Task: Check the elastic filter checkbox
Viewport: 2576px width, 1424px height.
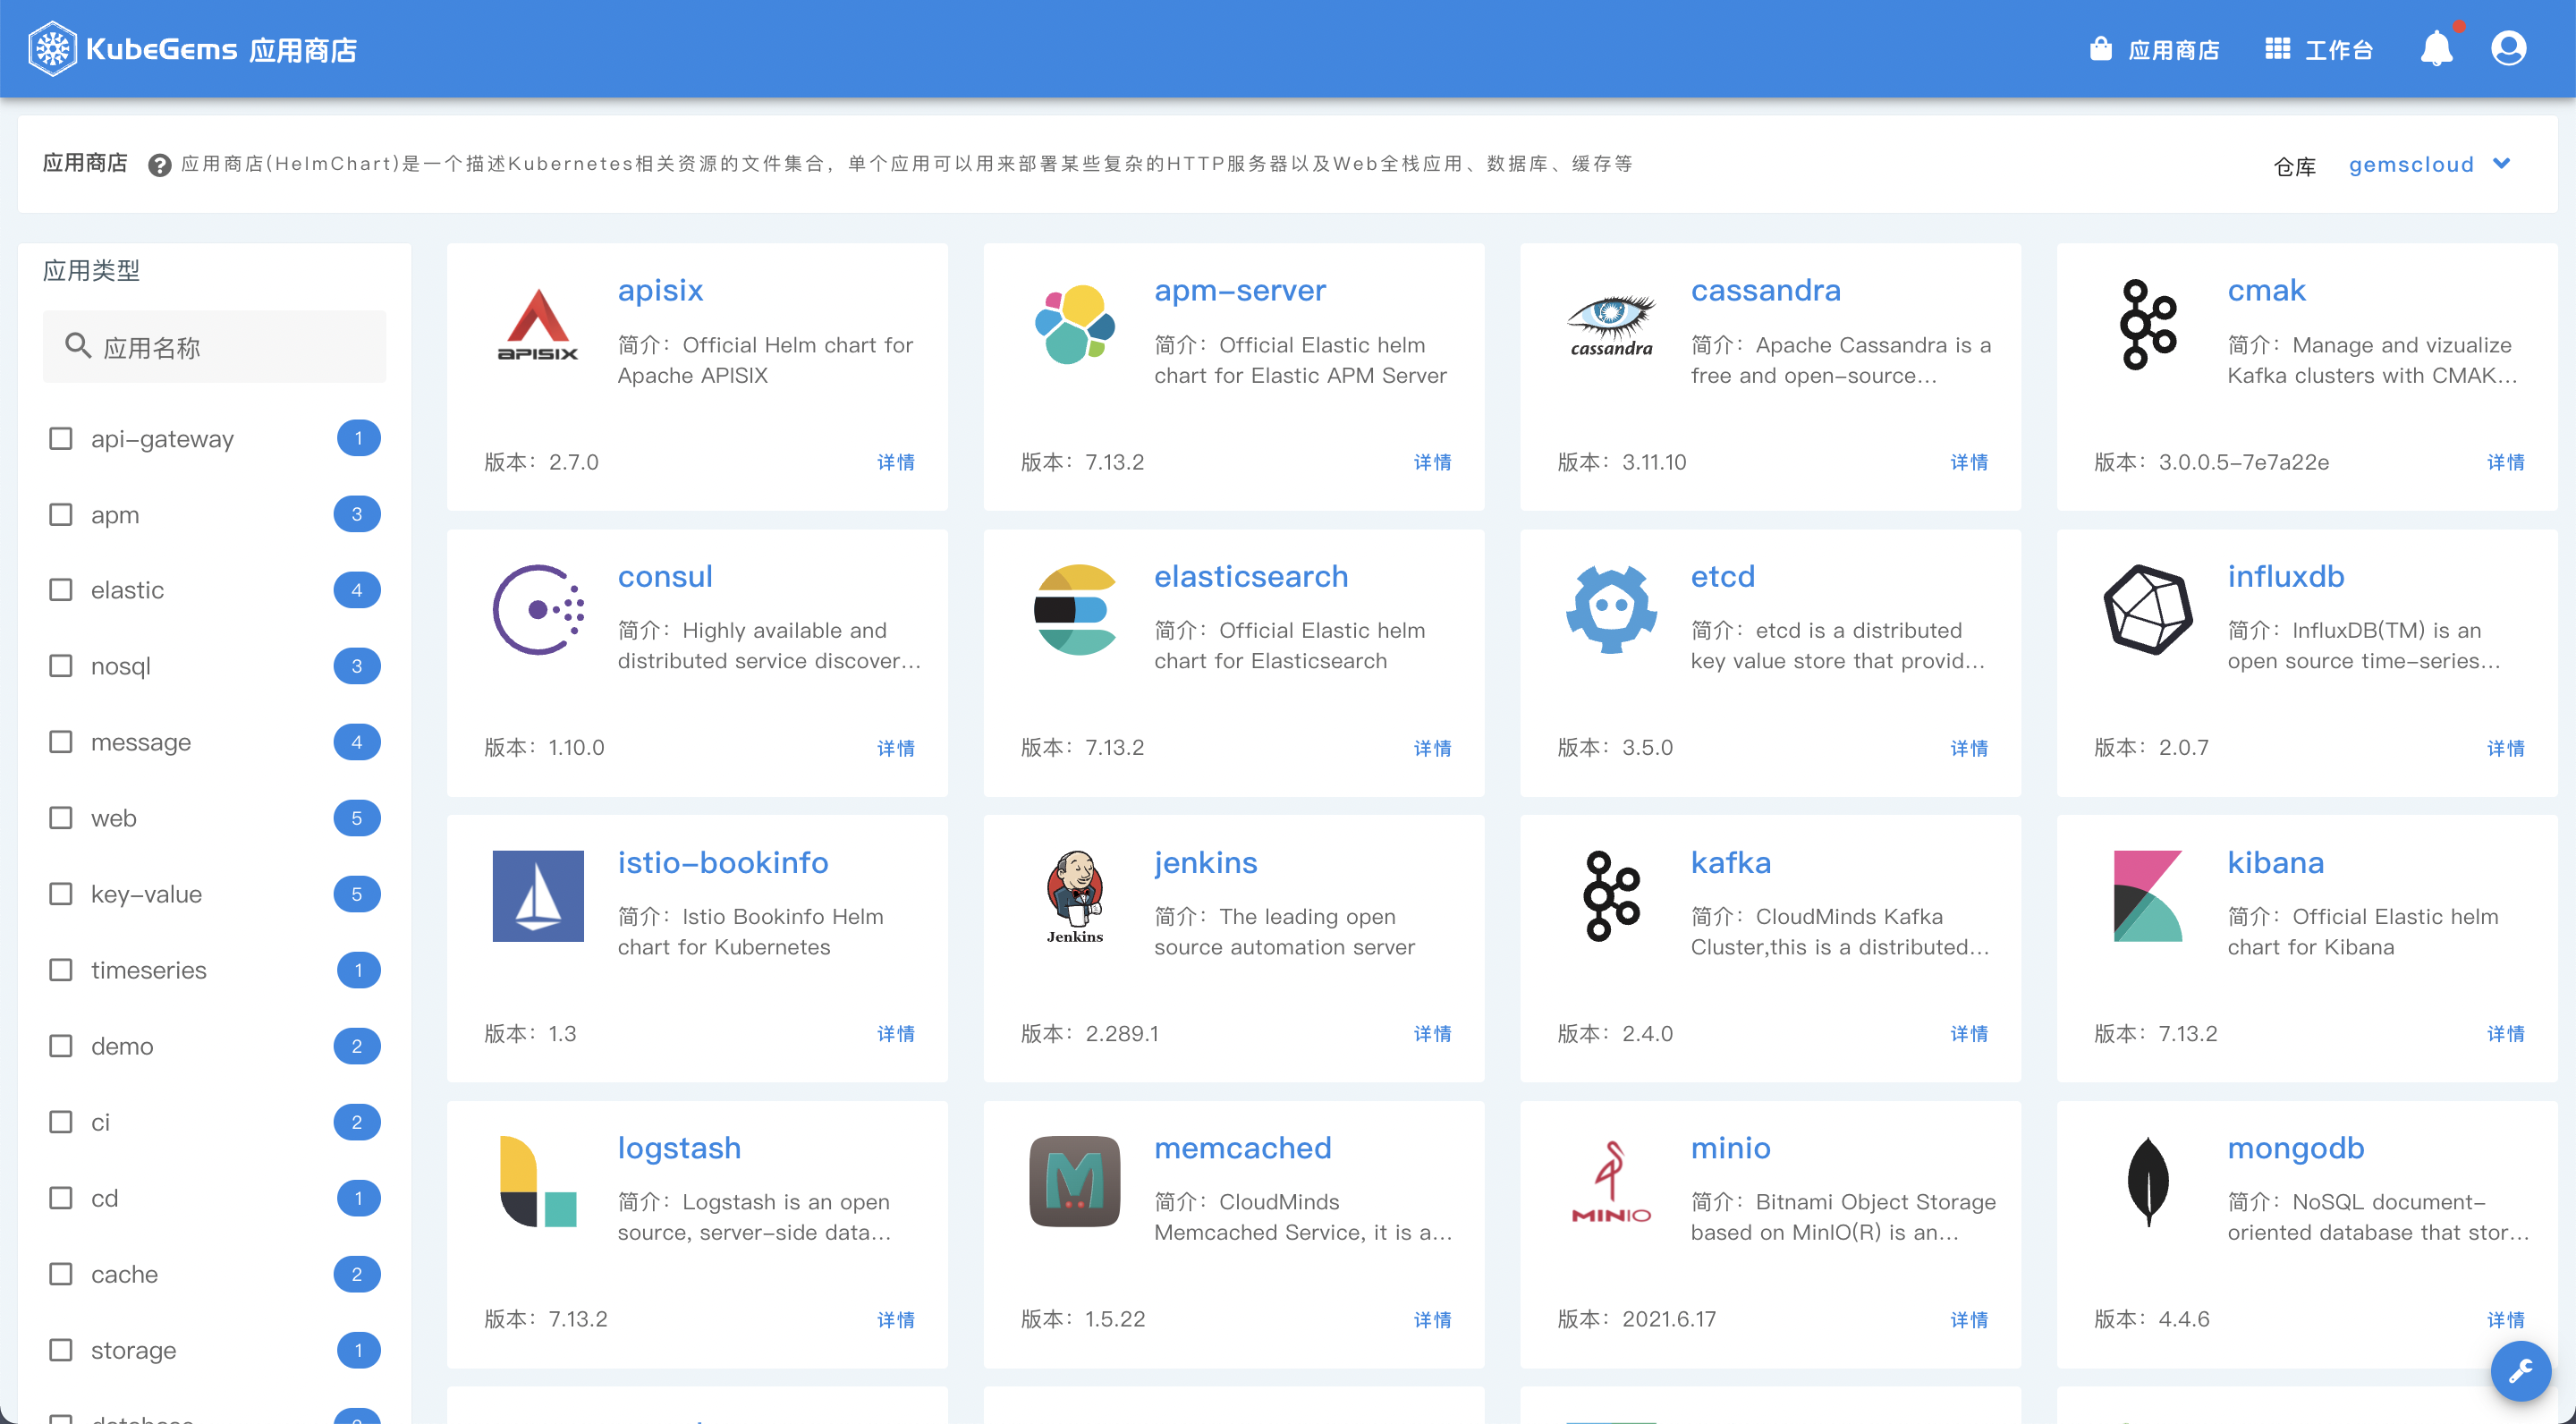Action: pos(61,590)
